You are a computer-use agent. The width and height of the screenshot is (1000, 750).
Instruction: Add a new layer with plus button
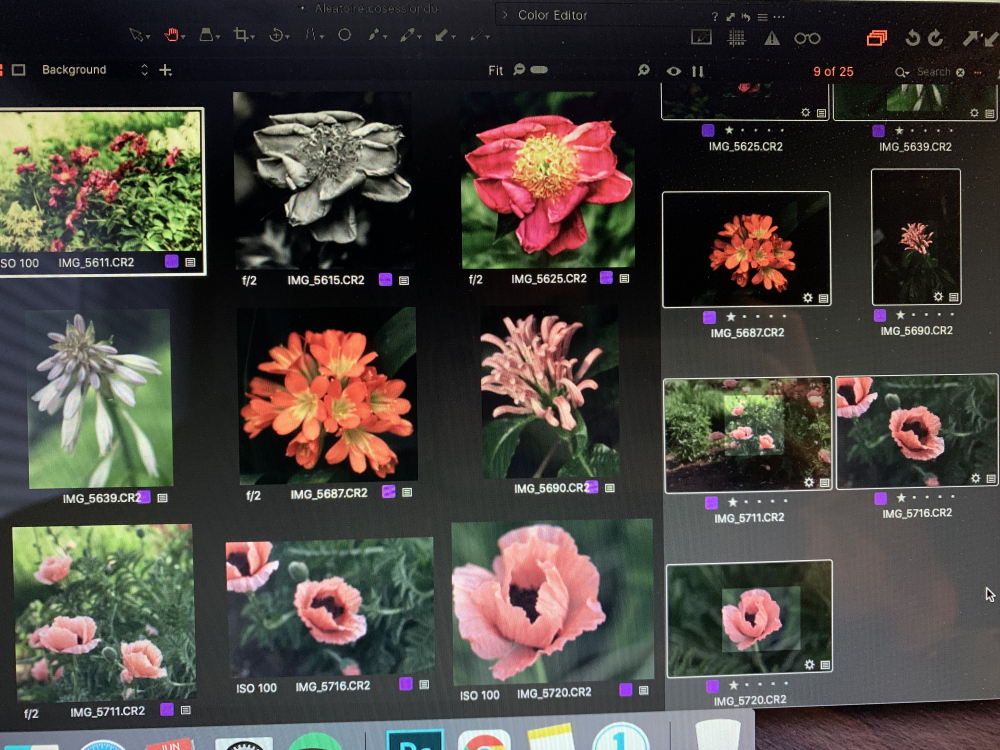click(166, 70)
